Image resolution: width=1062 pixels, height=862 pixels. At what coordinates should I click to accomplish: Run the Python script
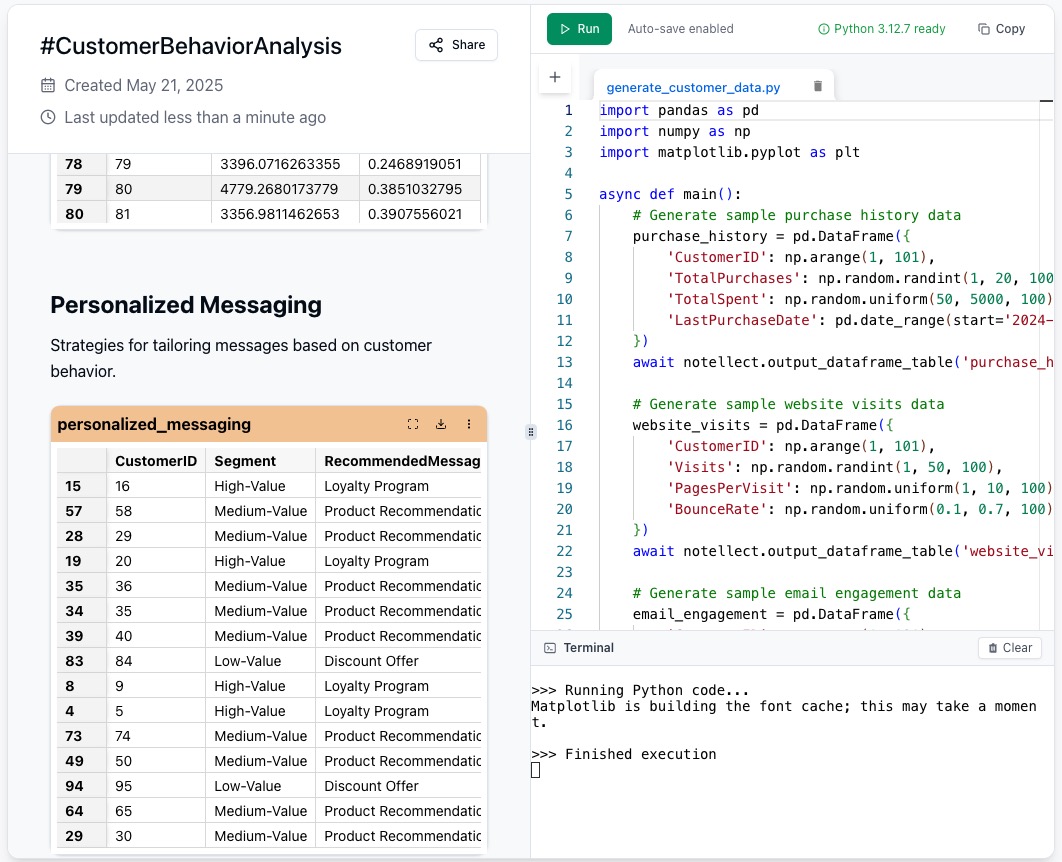click(579, 29)
